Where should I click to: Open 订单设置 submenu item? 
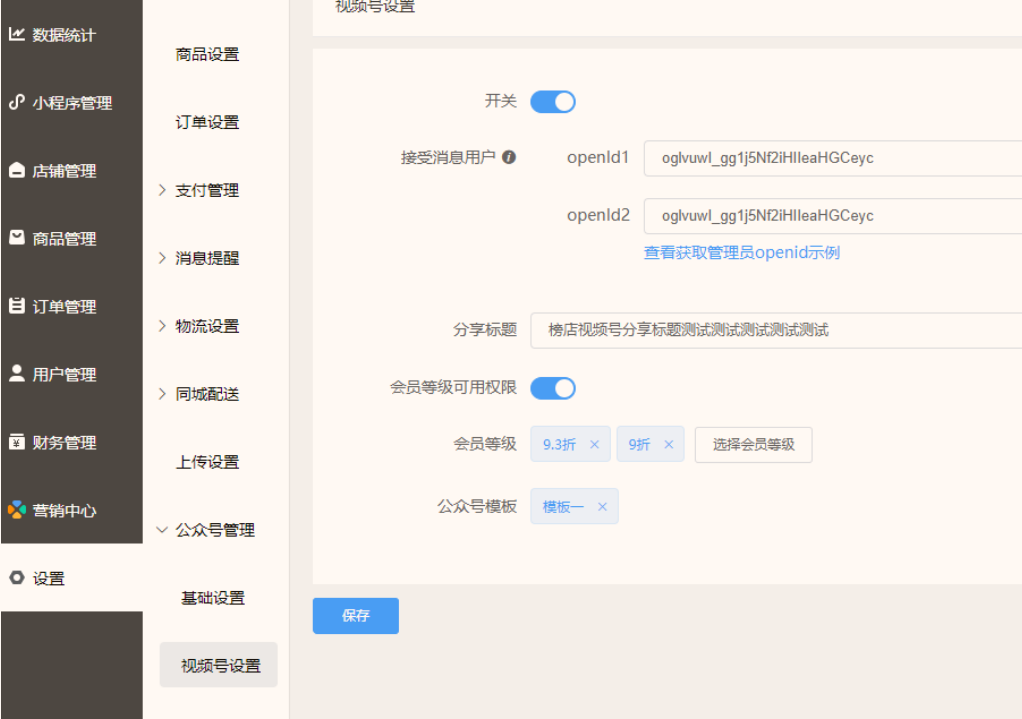[x=207, y=122]
